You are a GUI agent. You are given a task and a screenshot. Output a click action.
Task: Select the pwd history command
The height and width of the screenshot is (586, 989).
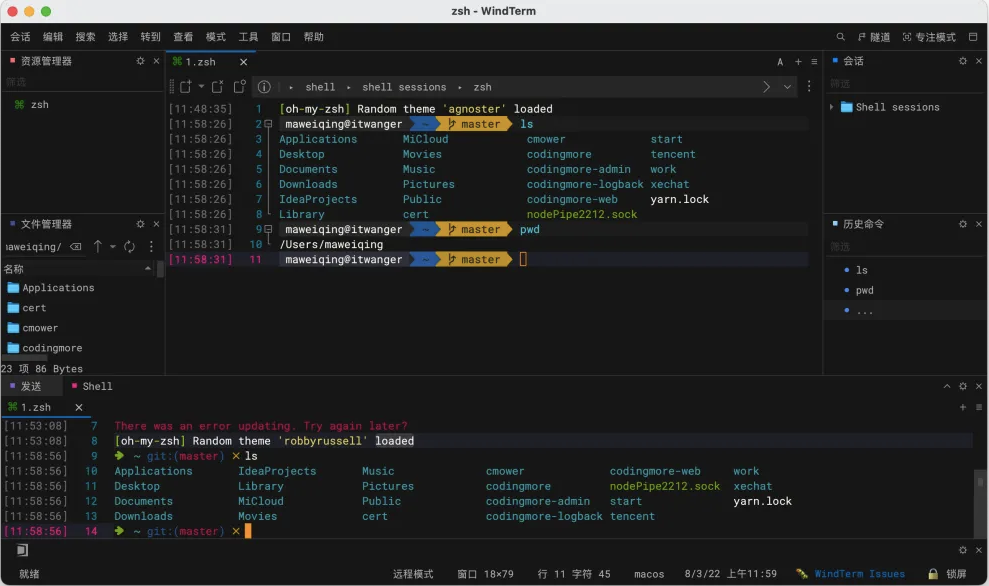[x=864, y=291]
